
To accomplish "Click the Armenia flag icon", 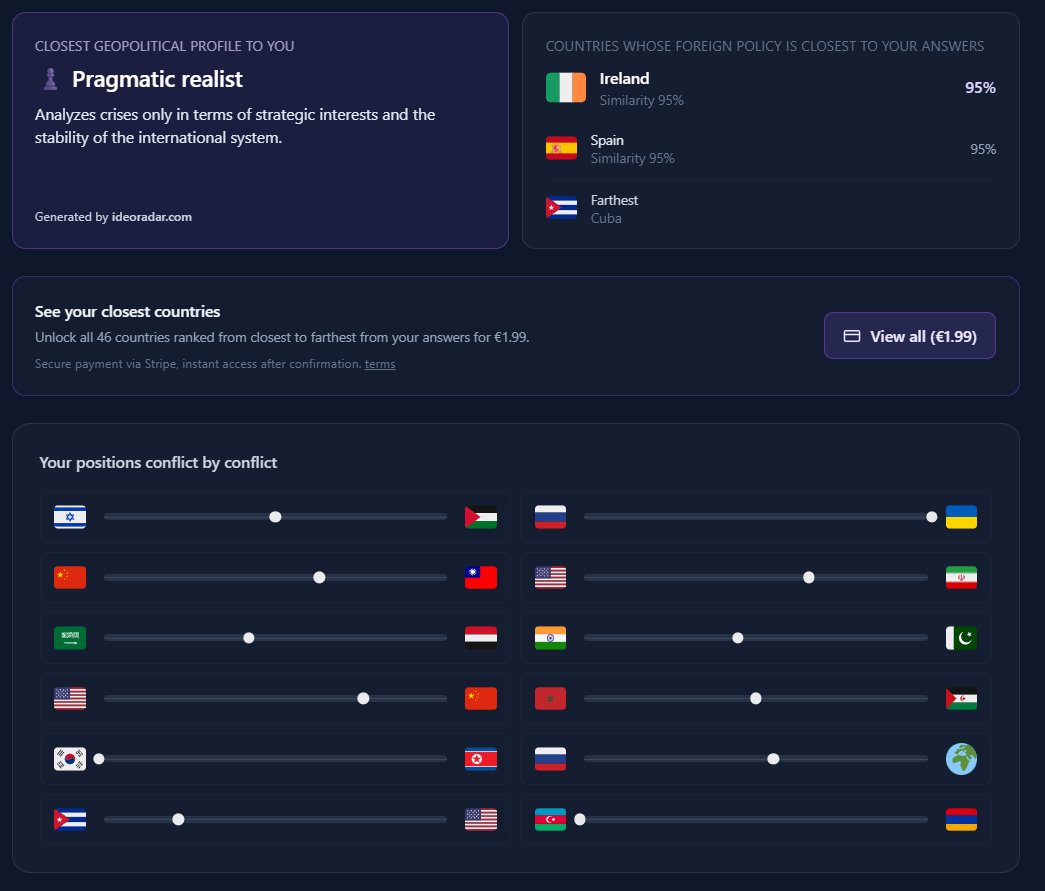I will click(961, 819).
